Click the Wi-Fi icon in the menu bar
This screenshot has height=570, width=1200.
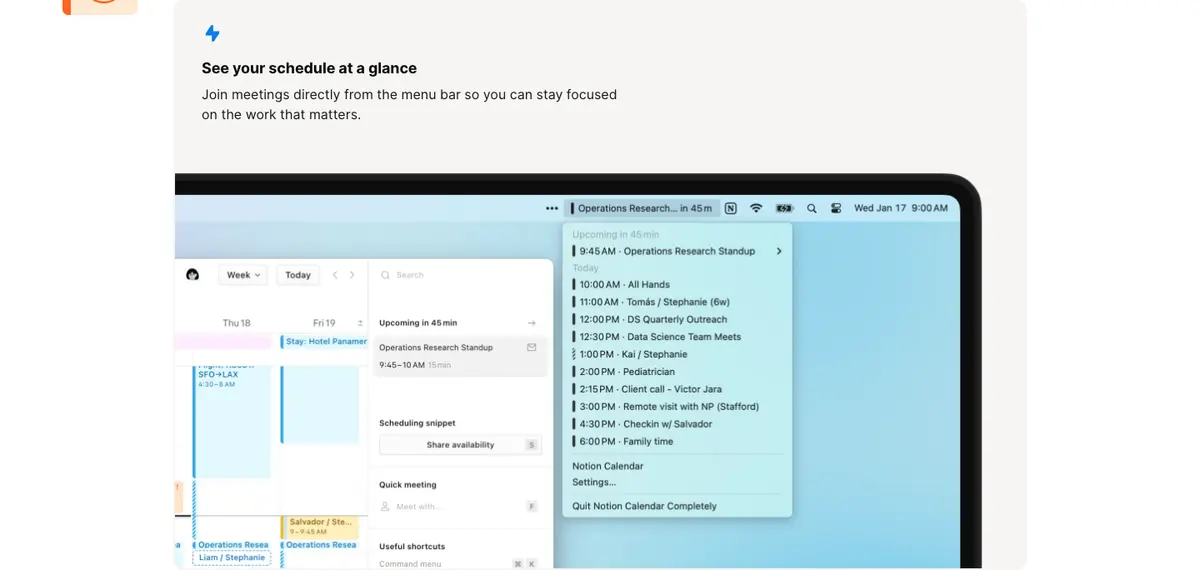[x=756, y=209]
